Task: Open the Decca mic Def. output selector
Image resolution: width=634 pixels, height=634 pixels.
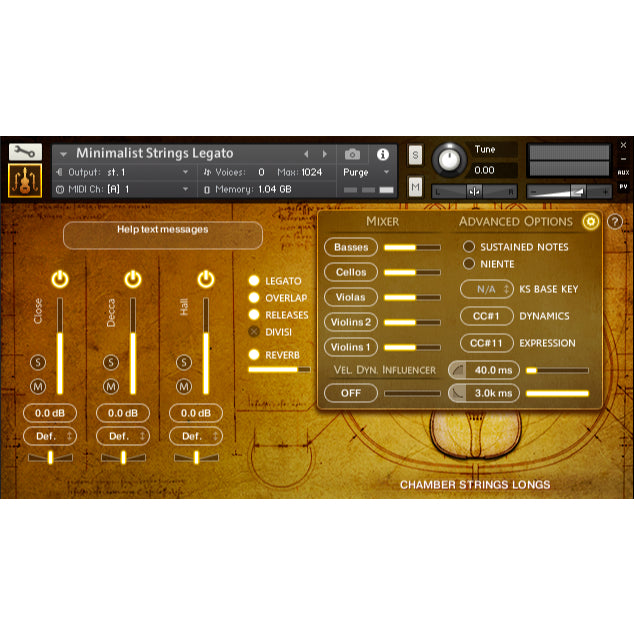Action: [123, 436]
